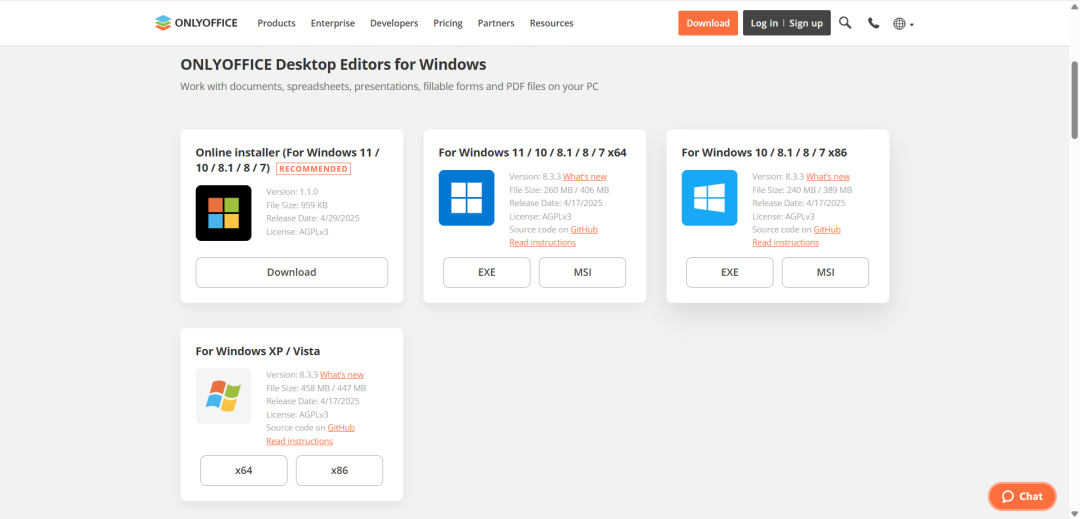Click "Version: 1.1.0" text

tap(292, 192)
